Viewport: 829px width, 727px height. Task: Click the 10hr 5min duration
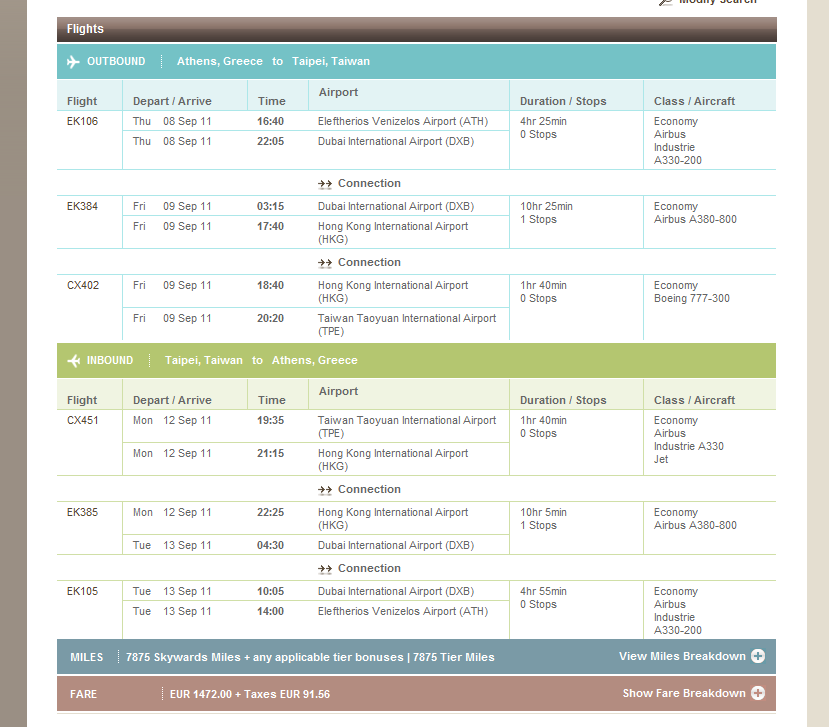click(544, 512)
